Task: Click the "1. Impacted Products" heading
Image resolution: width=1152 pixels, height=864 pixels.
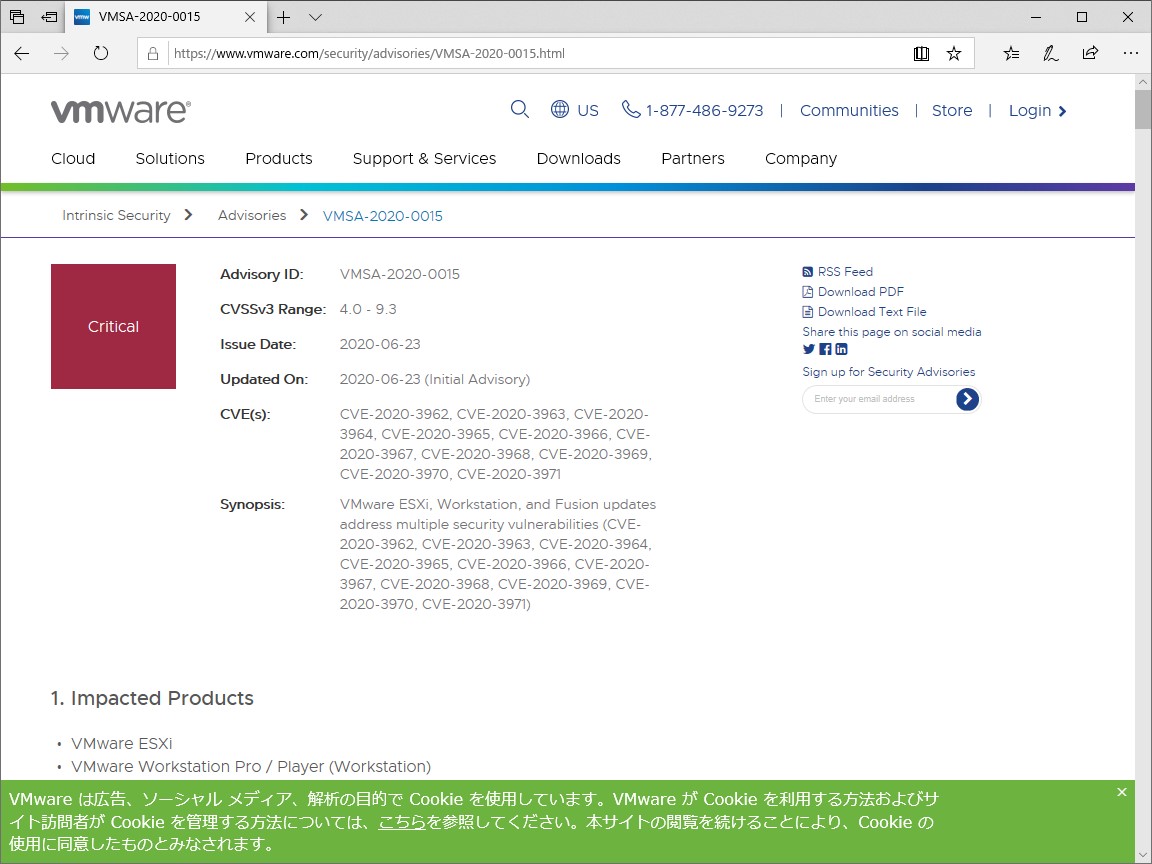Action: (152, 698)
